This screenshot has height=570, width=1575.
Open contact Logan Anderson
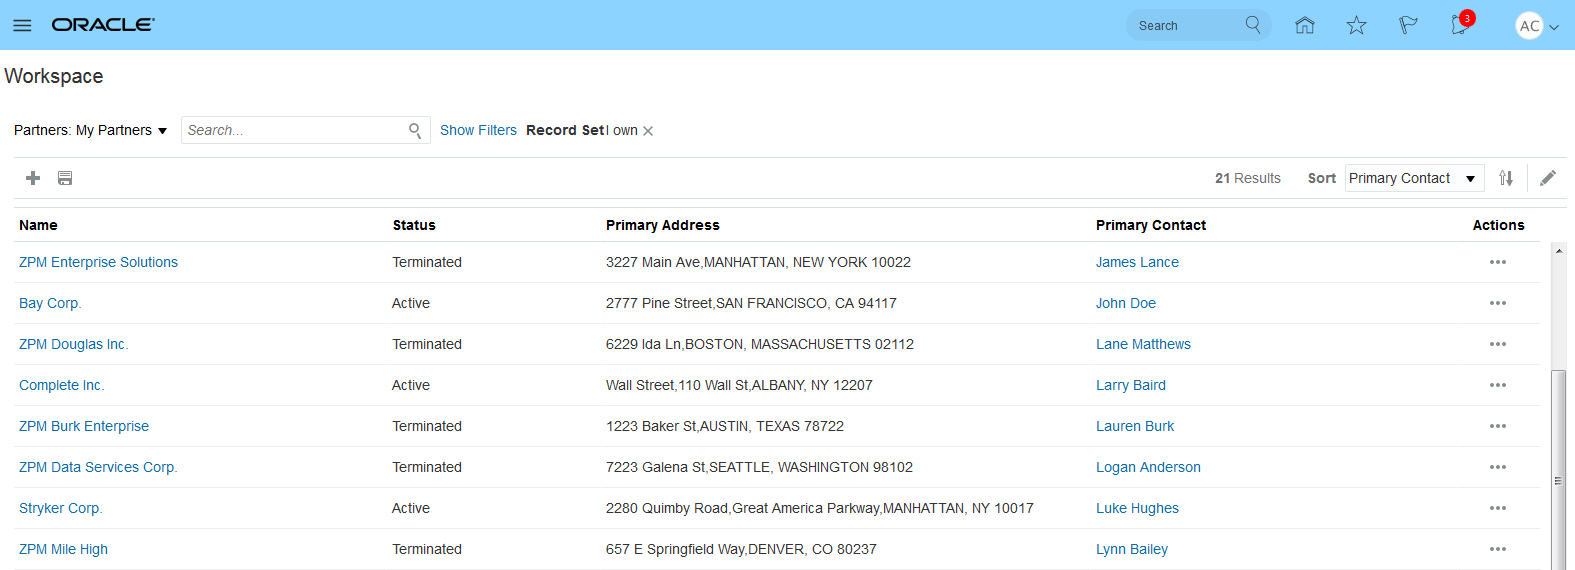click(x=1148, y=467)
